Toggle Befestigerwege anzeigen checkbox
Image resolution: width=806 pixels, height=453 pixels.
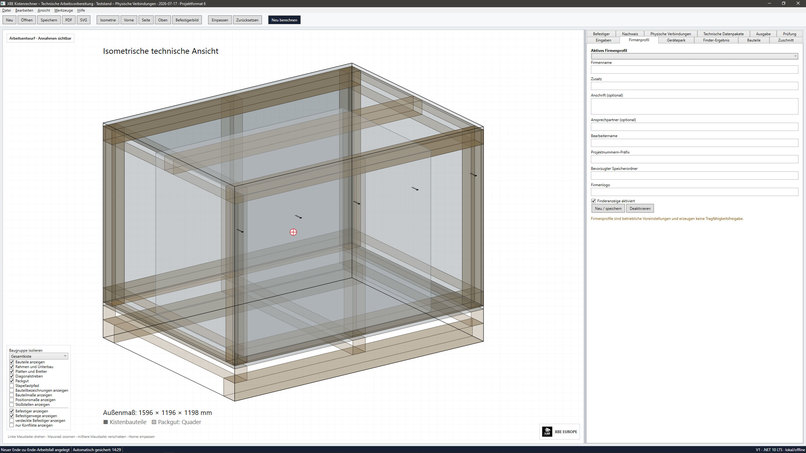point(12,416)
